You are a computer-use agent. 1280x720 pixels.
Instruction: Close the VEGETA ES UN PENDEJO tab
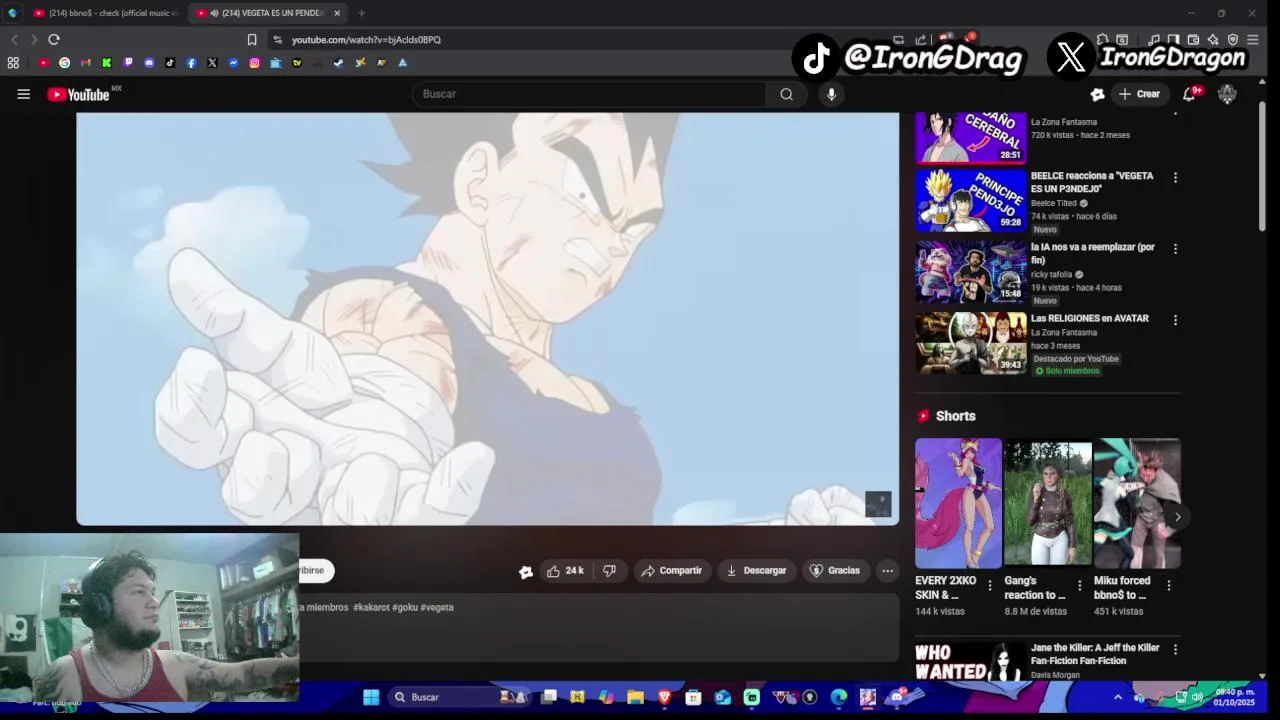(337, 13)
